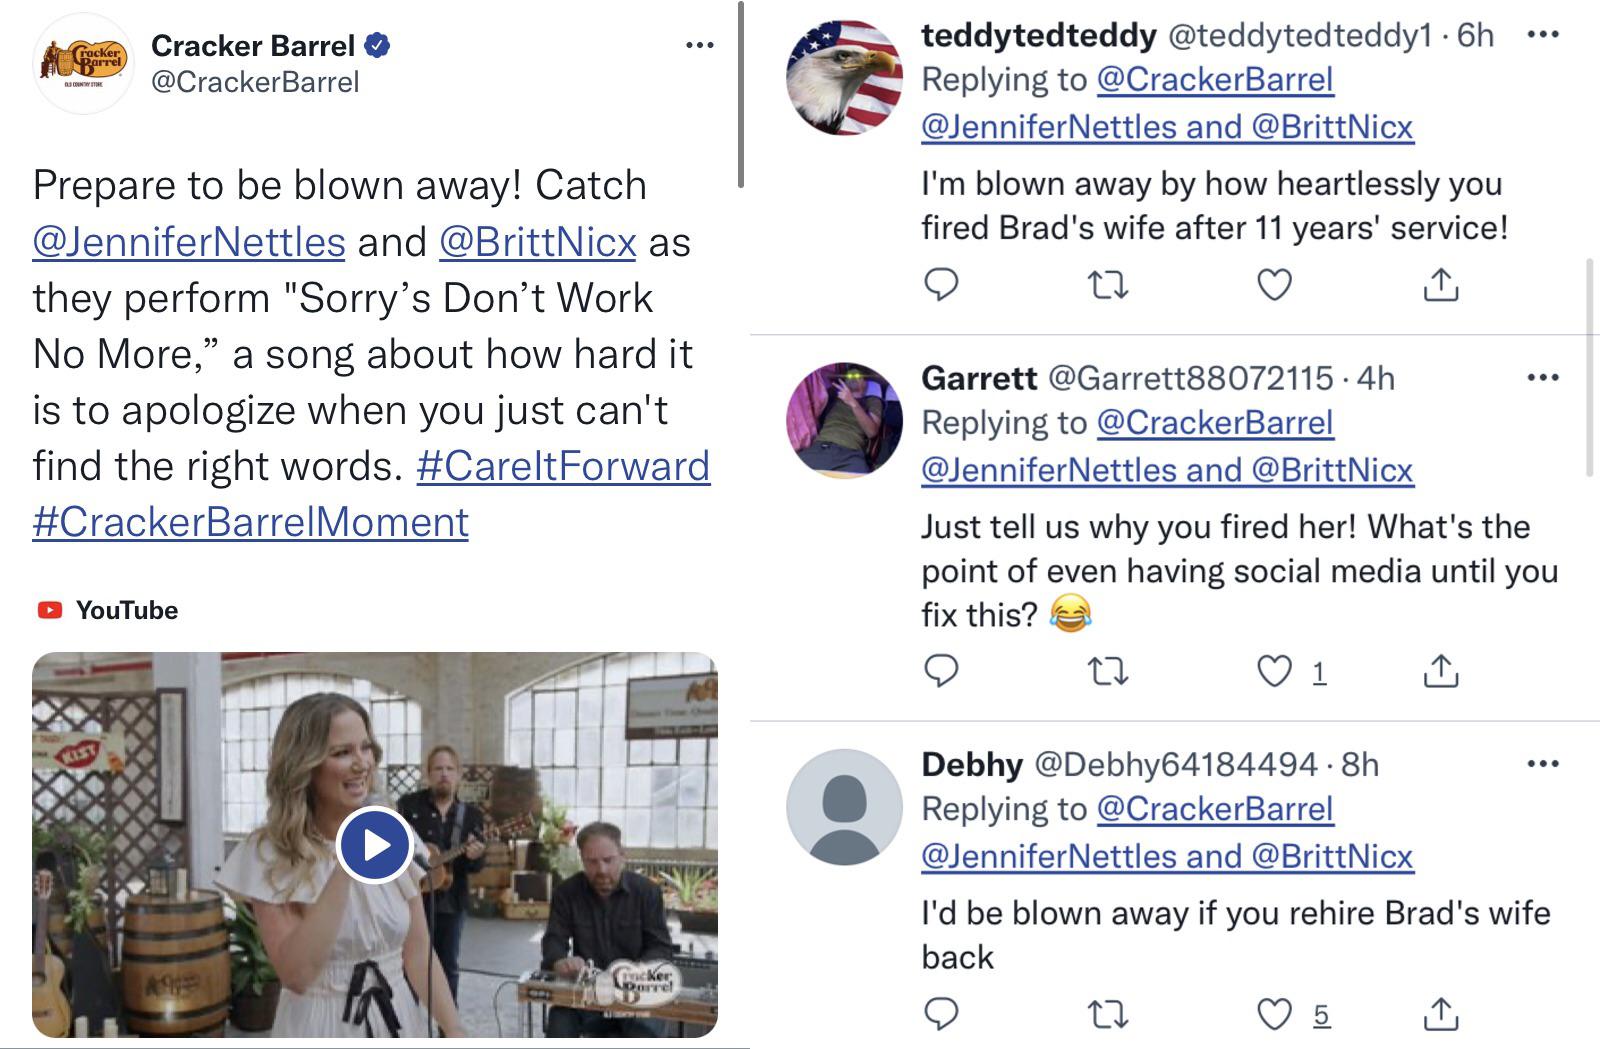Open options menu on Cracker Barrel's tweet
The width and height of the screenshot is (1600, 1049).
click(x=702, y=43)
